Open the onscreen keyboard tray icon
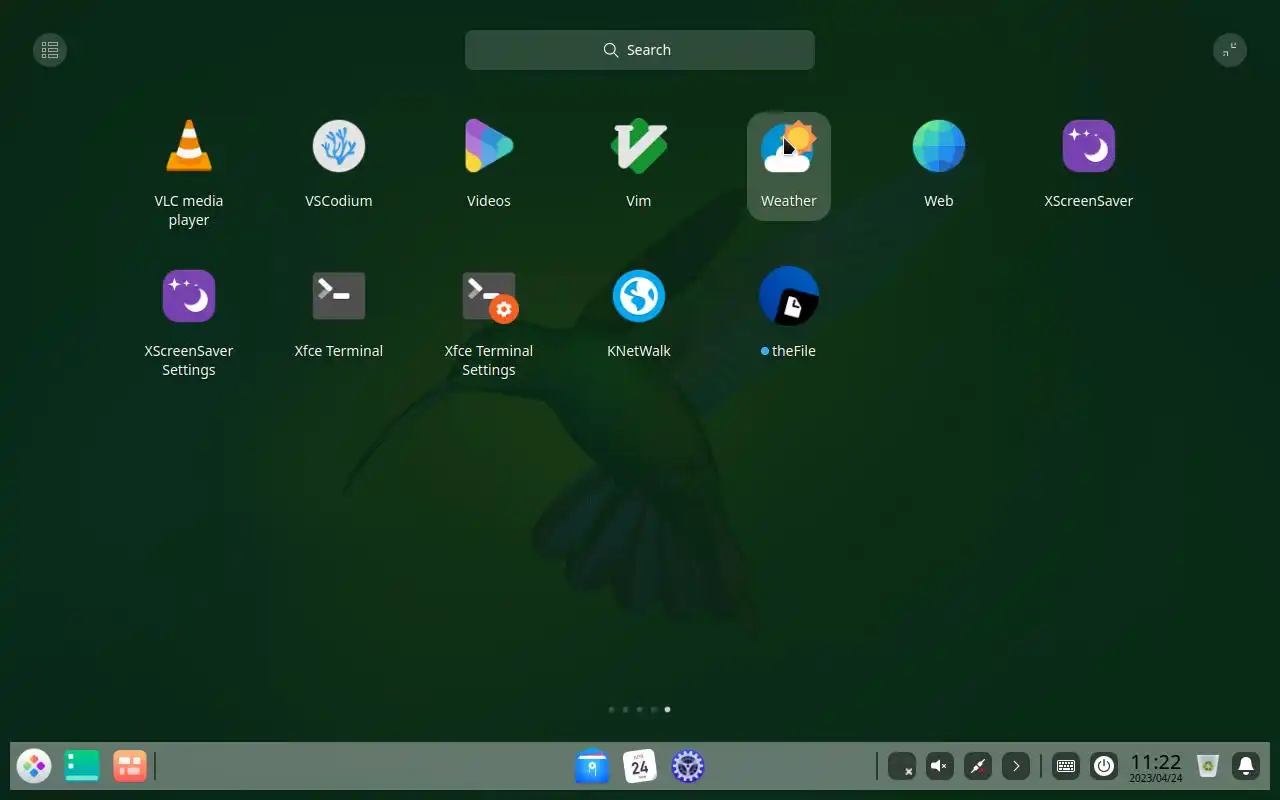Screen dimensions: 1280x800 [1066, 767]
